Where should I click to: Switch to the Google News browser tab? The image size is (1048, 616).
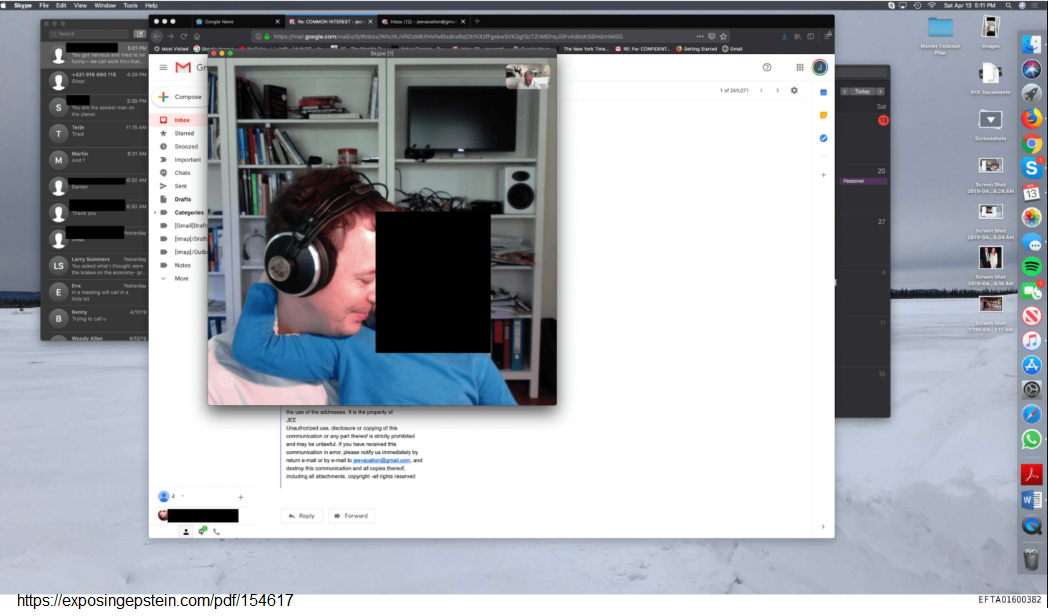pyautogui.click(x=236, y=21)
